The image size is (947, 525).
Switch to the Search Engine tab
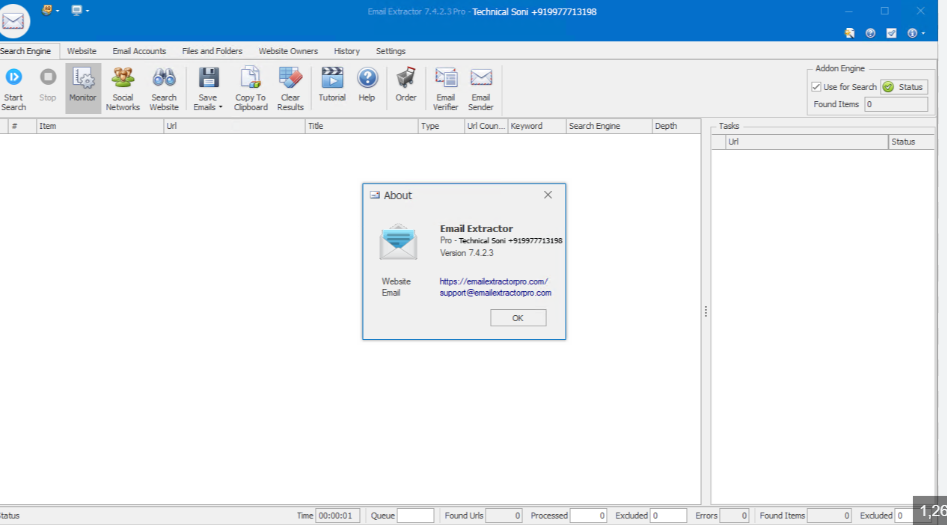[x=25, y=51]
